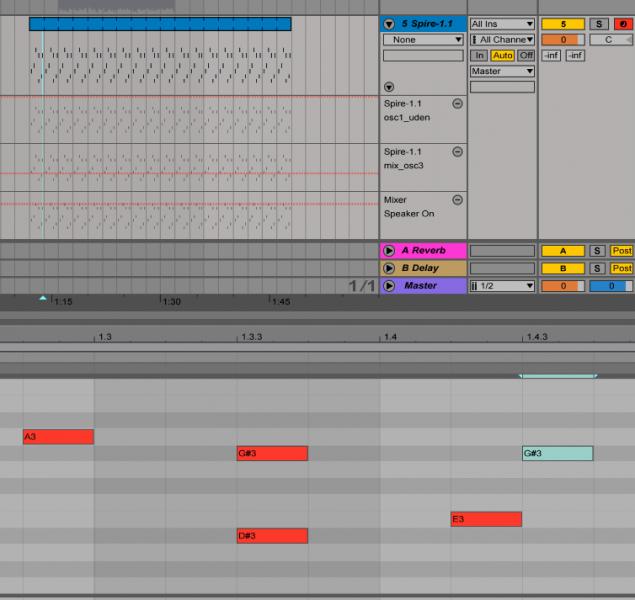Open the 1/2 master output dropdown

tap(502, 286)
